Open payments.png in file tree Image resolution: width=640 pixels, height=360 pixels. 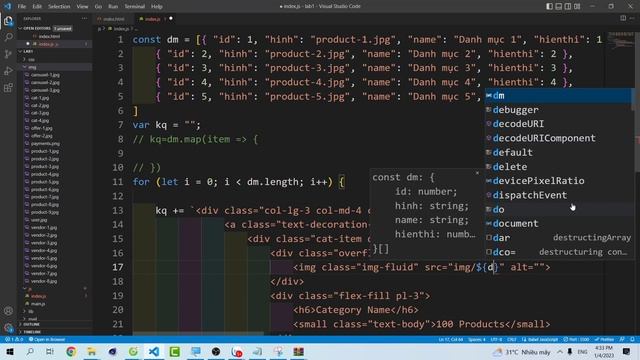tap(45, 144)
